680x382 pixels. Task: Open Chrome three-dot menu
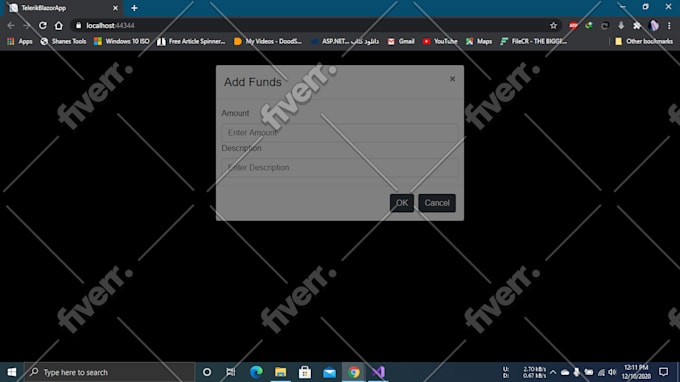669,26
